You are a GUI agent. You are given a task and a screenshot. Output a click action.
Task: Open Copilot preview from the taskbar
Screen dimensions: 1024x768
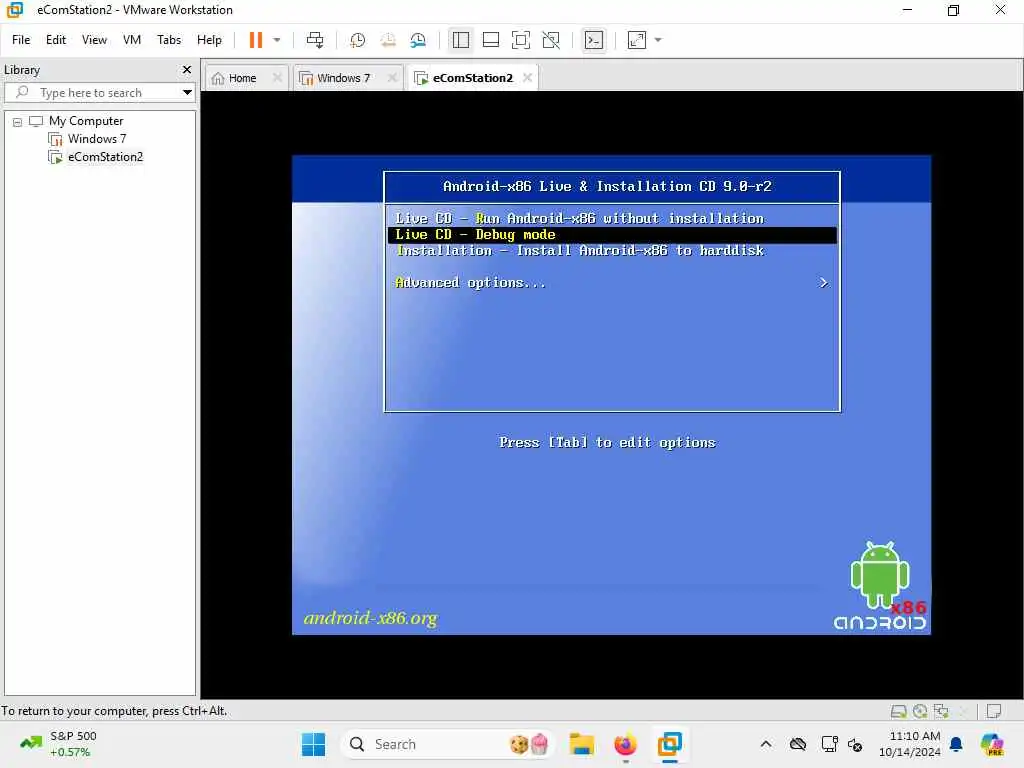(992, 744)
